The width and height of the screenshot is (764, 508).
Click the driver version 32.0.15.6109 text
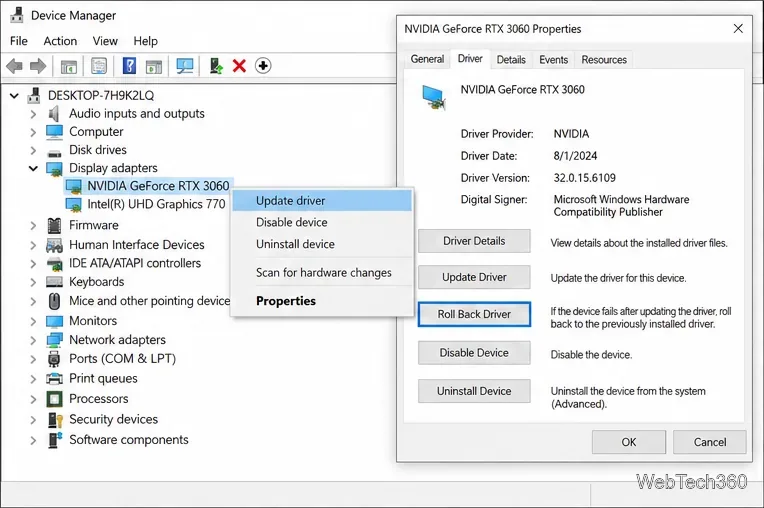coord(584,178)
